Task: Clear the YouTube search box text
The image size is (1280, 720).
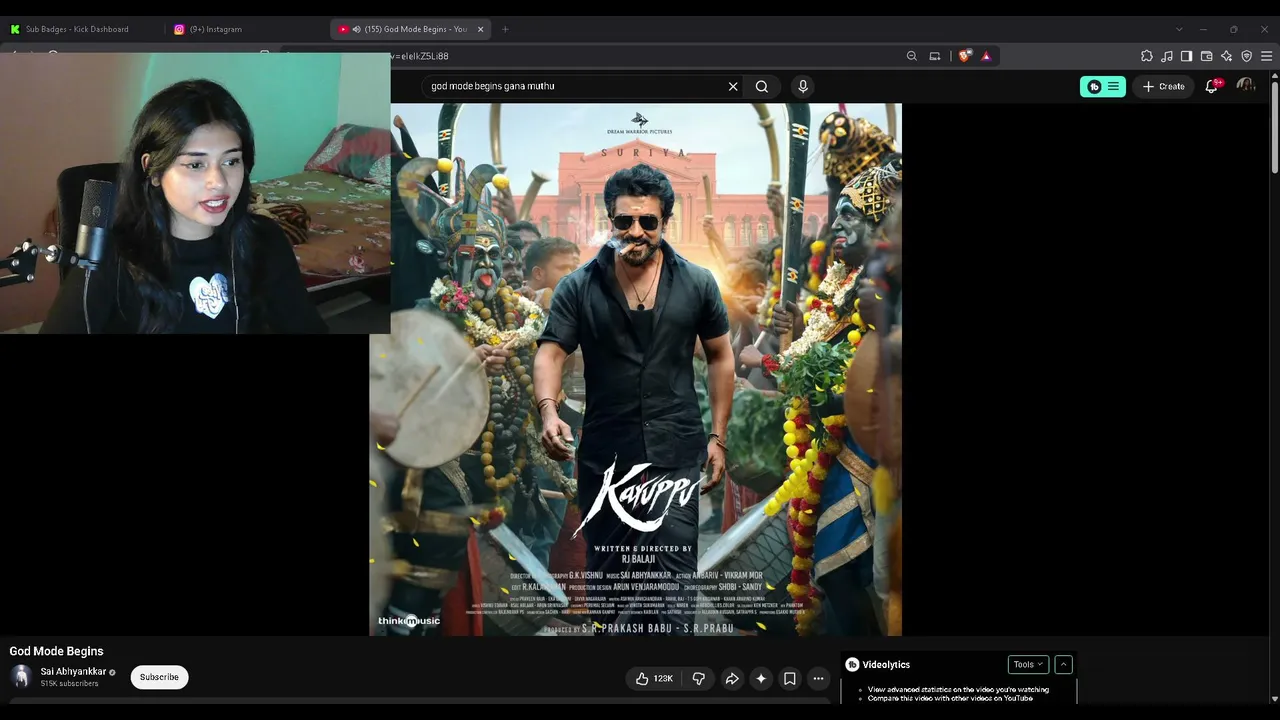Action: tap(733, 87)
